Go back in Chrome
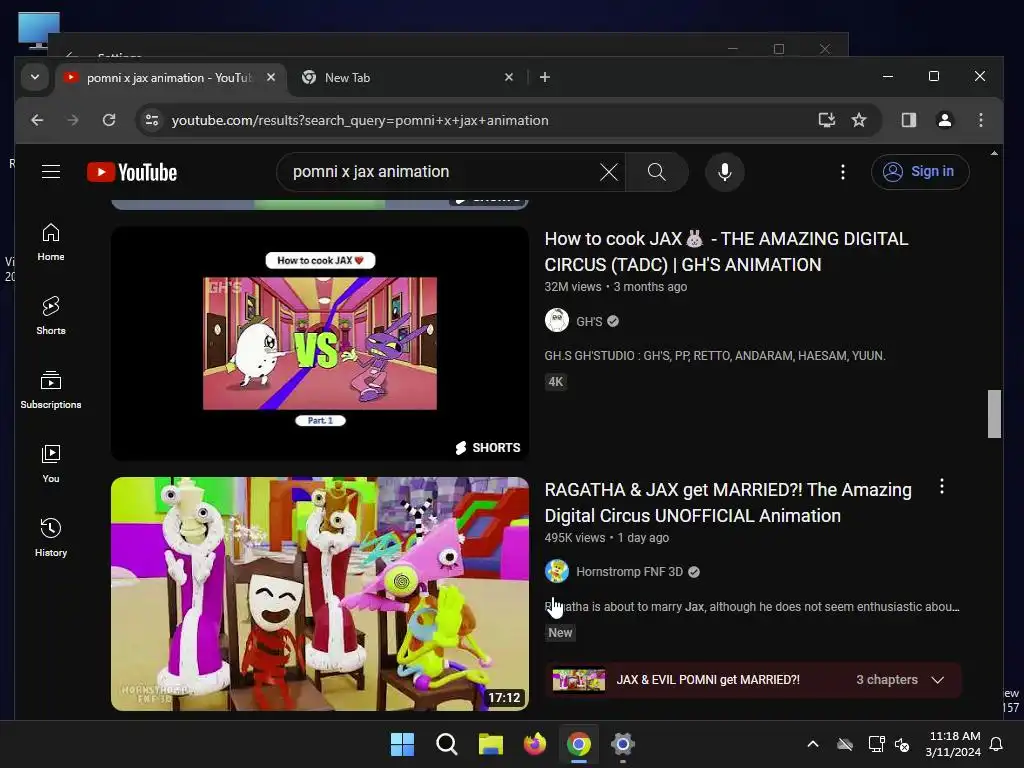The width and height of the screenshot is (1024, 768). (x=37, y=120)
